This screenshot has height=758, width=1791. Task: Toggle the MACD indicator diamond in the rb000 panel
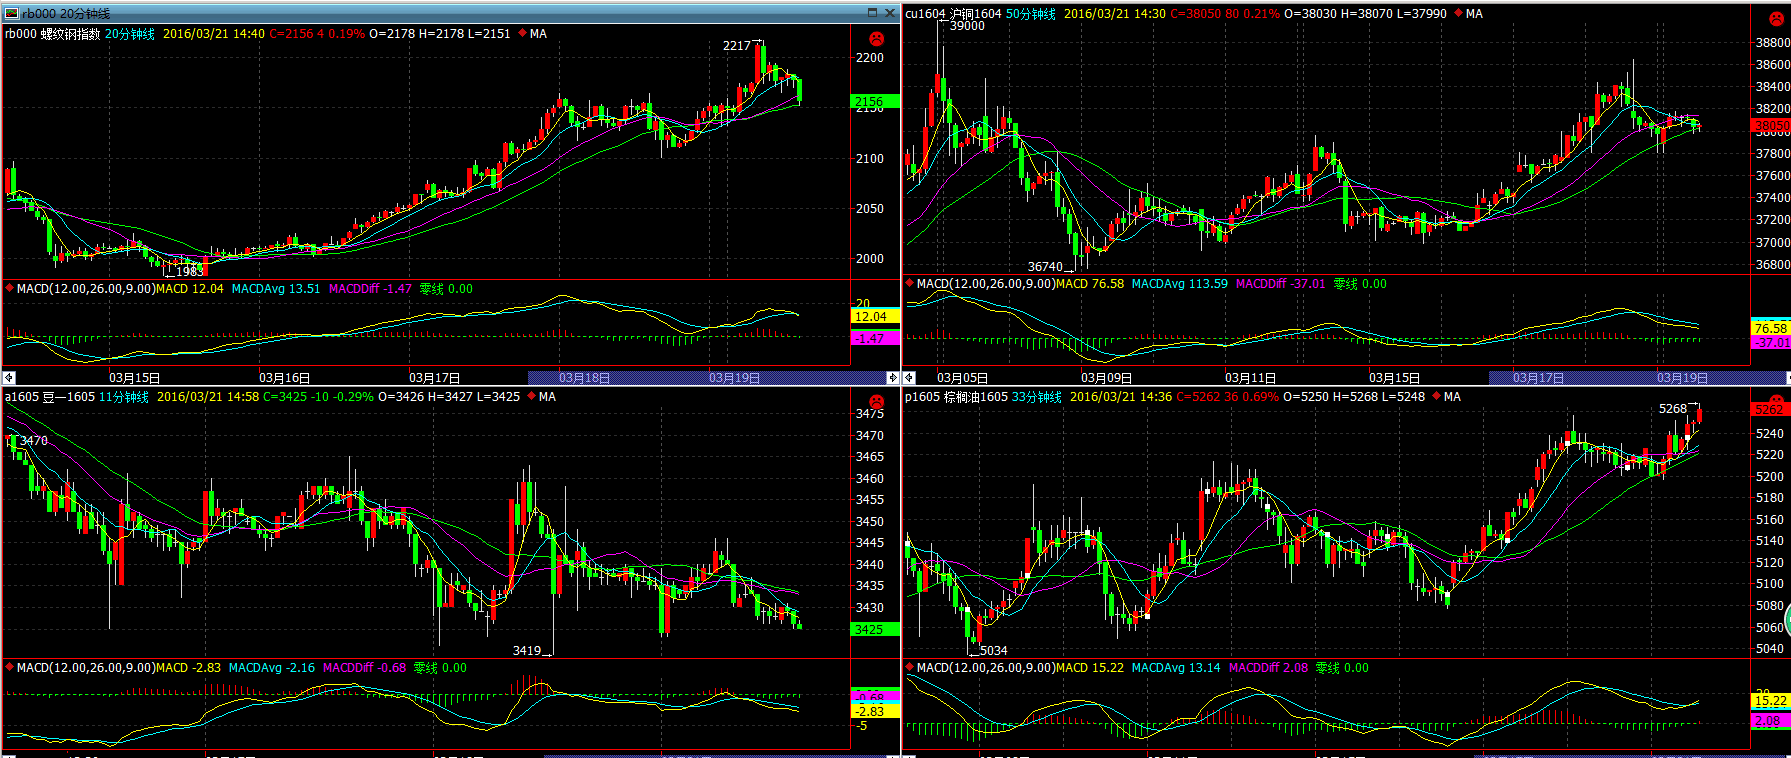10,288
